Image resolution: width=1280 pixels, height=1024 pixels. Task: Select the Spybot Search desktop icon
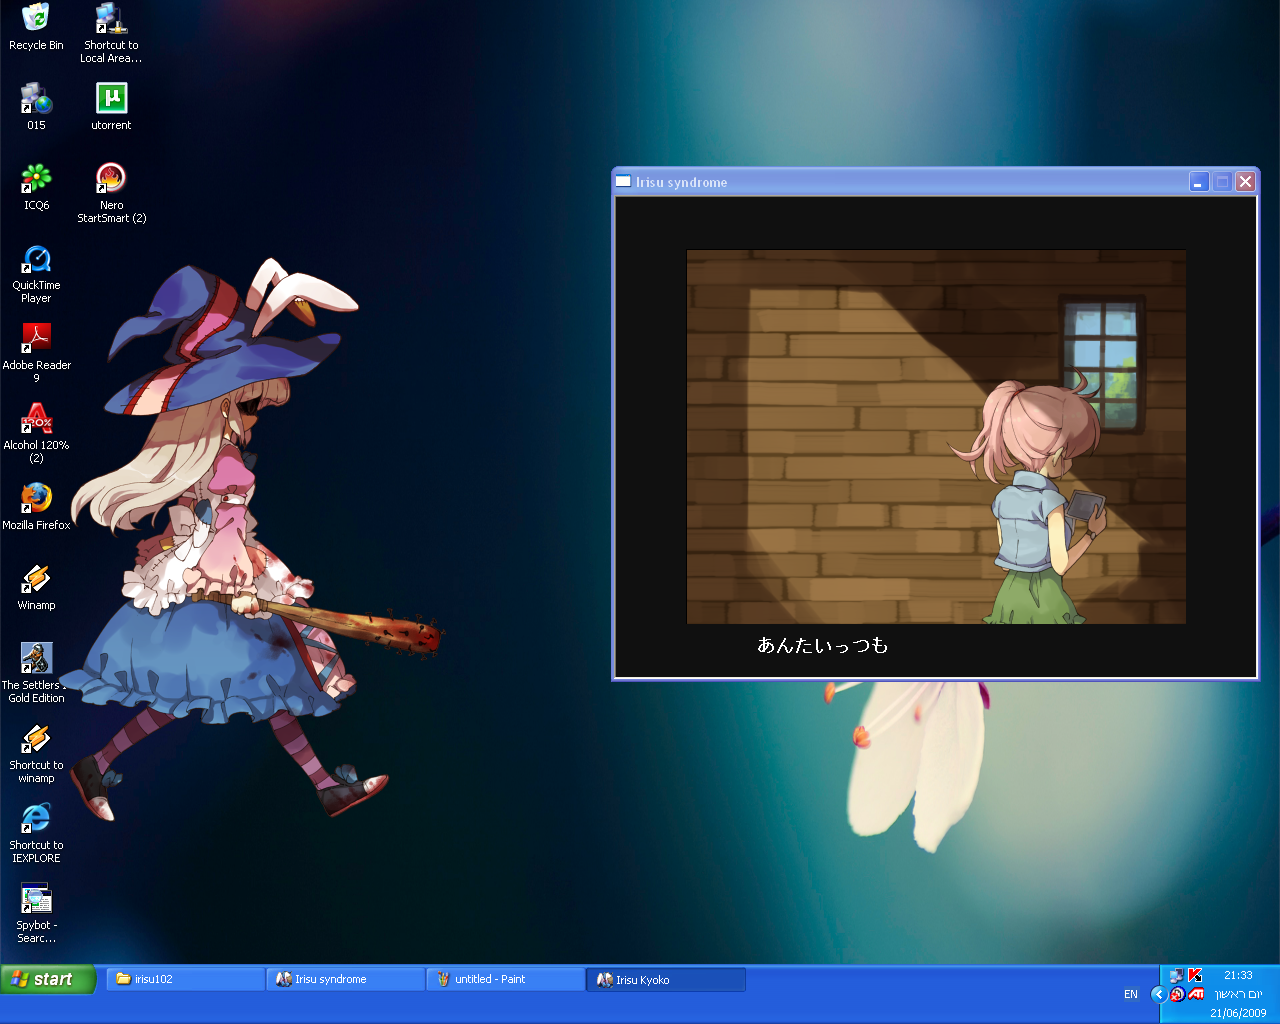36,913
